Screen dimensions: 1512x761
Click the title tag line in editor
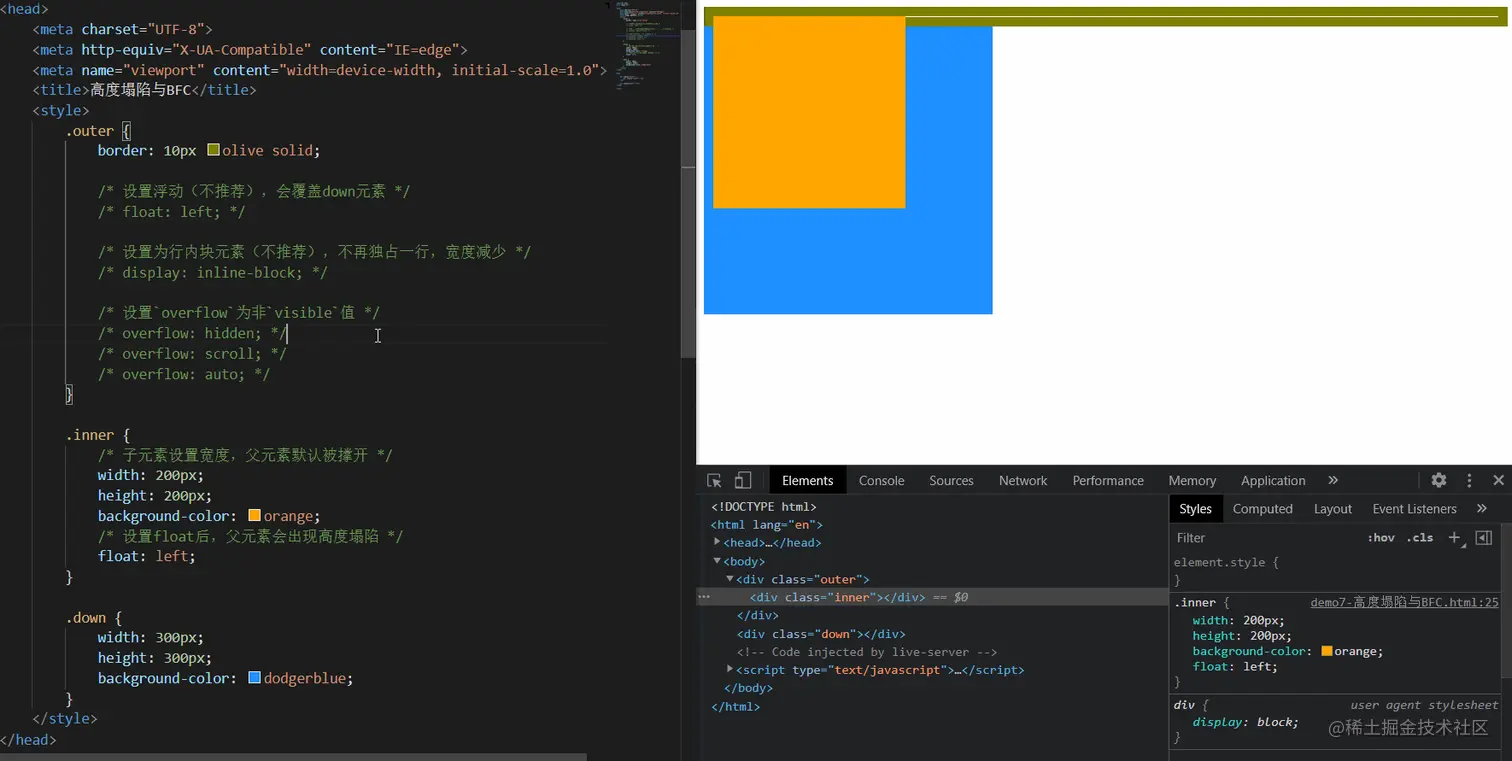(x=144, y=90)
